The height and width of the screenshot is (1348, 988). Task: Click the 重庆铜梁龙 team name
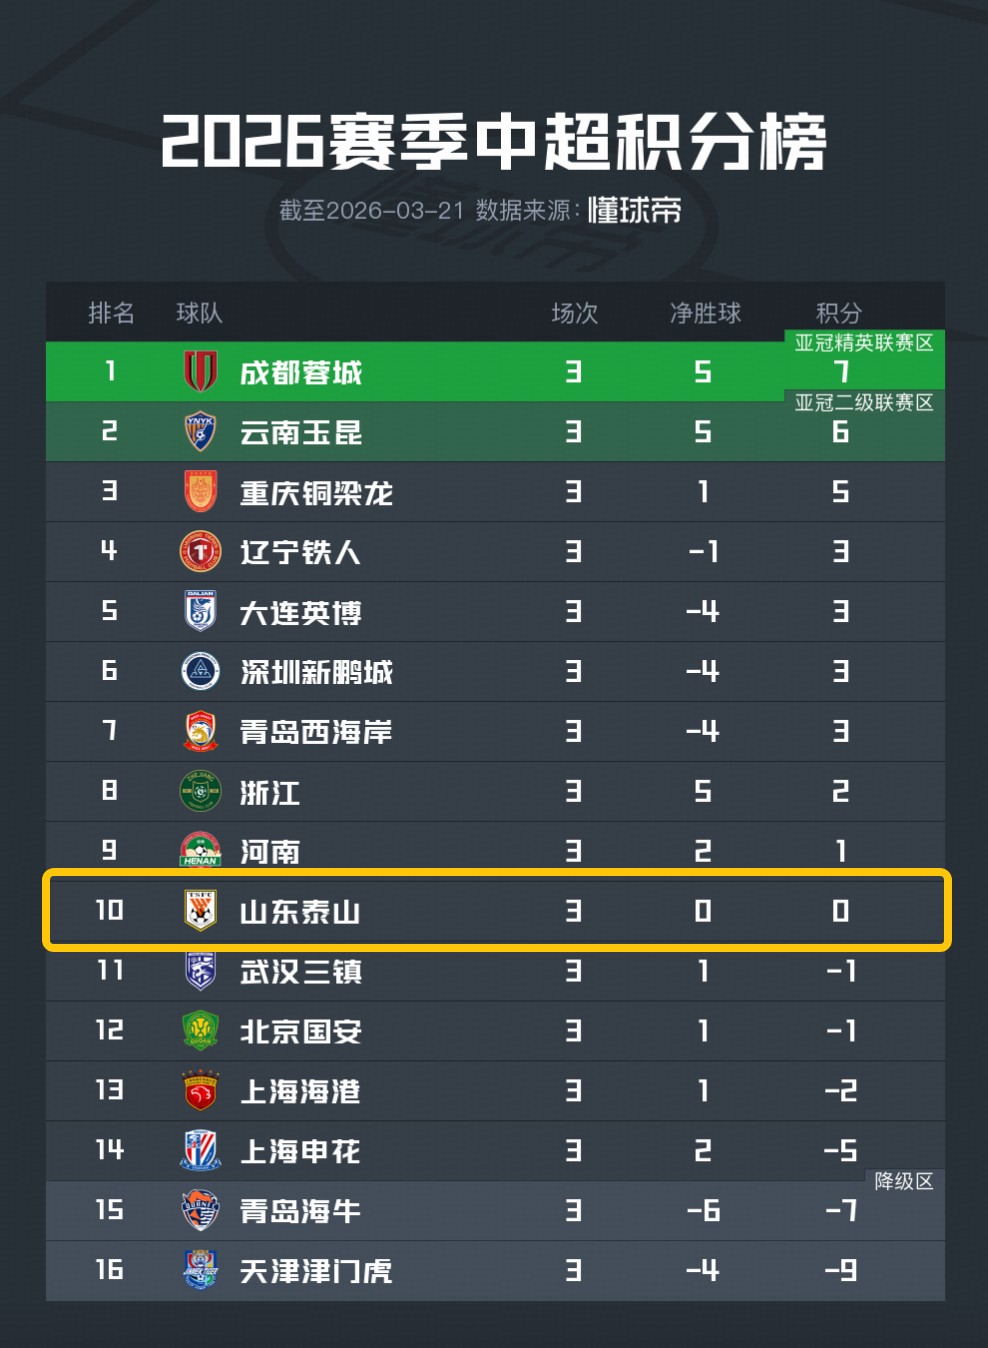[x=316, y=493]
